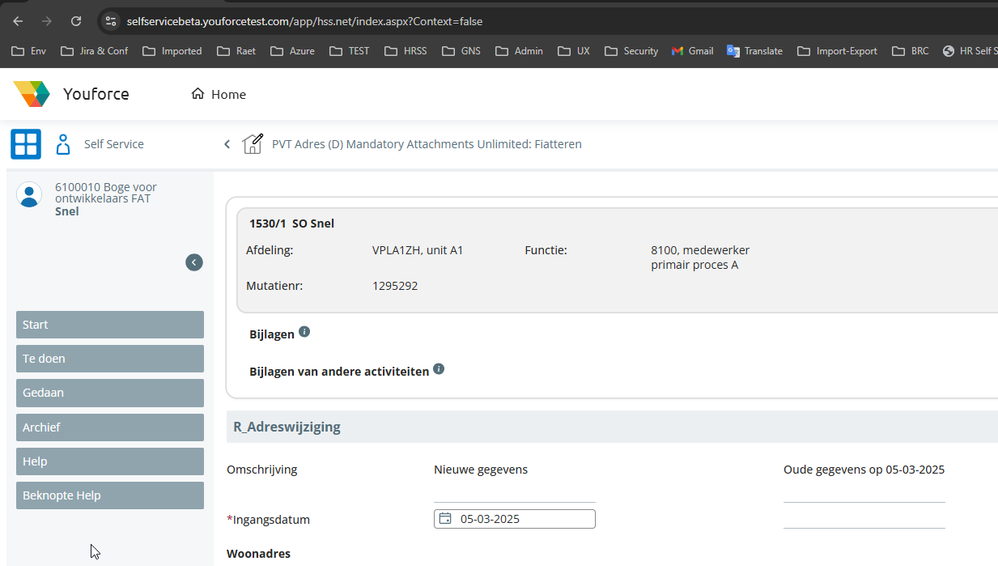This screenshot has width=998, height=566.
Task: Click the calendar icon in Ingangsdatum field
Action: [x=445, y=519]
